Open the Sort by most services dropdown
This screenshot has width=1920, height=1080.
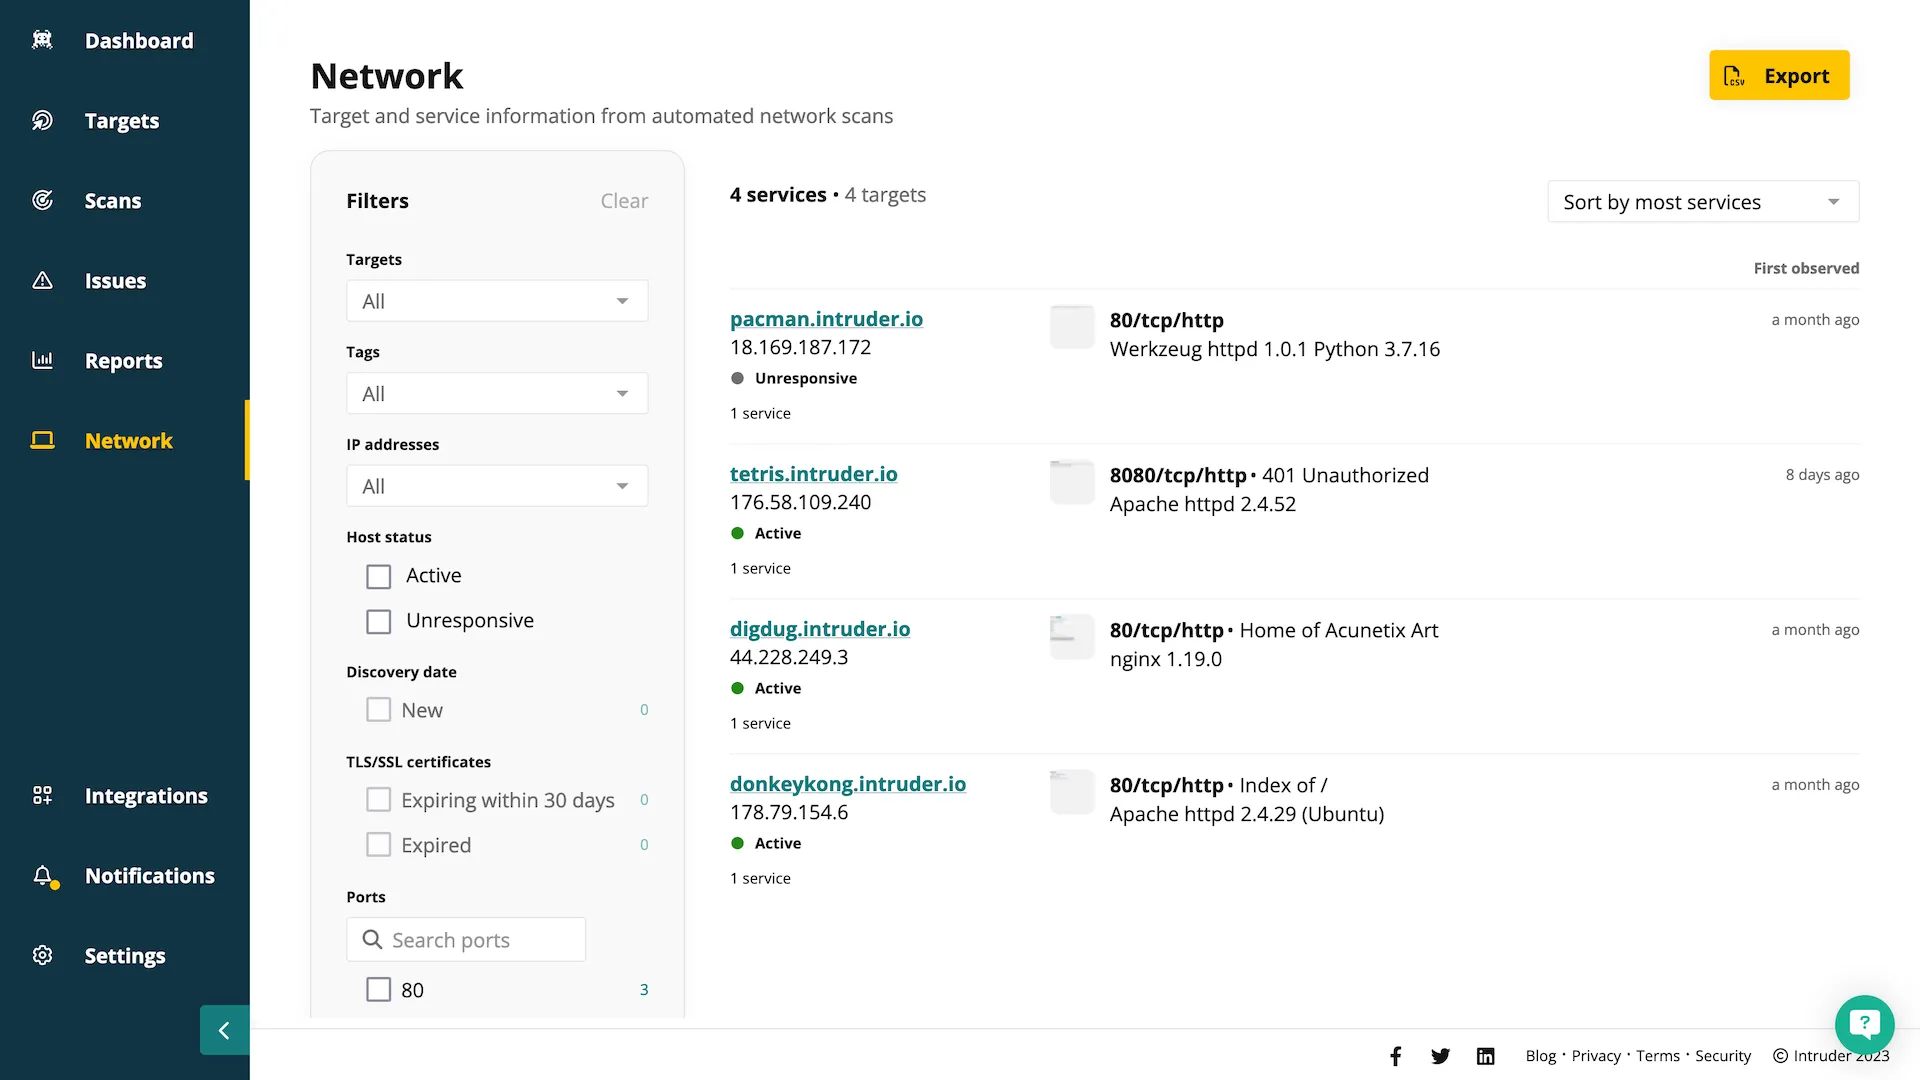tap(1702, 201)
